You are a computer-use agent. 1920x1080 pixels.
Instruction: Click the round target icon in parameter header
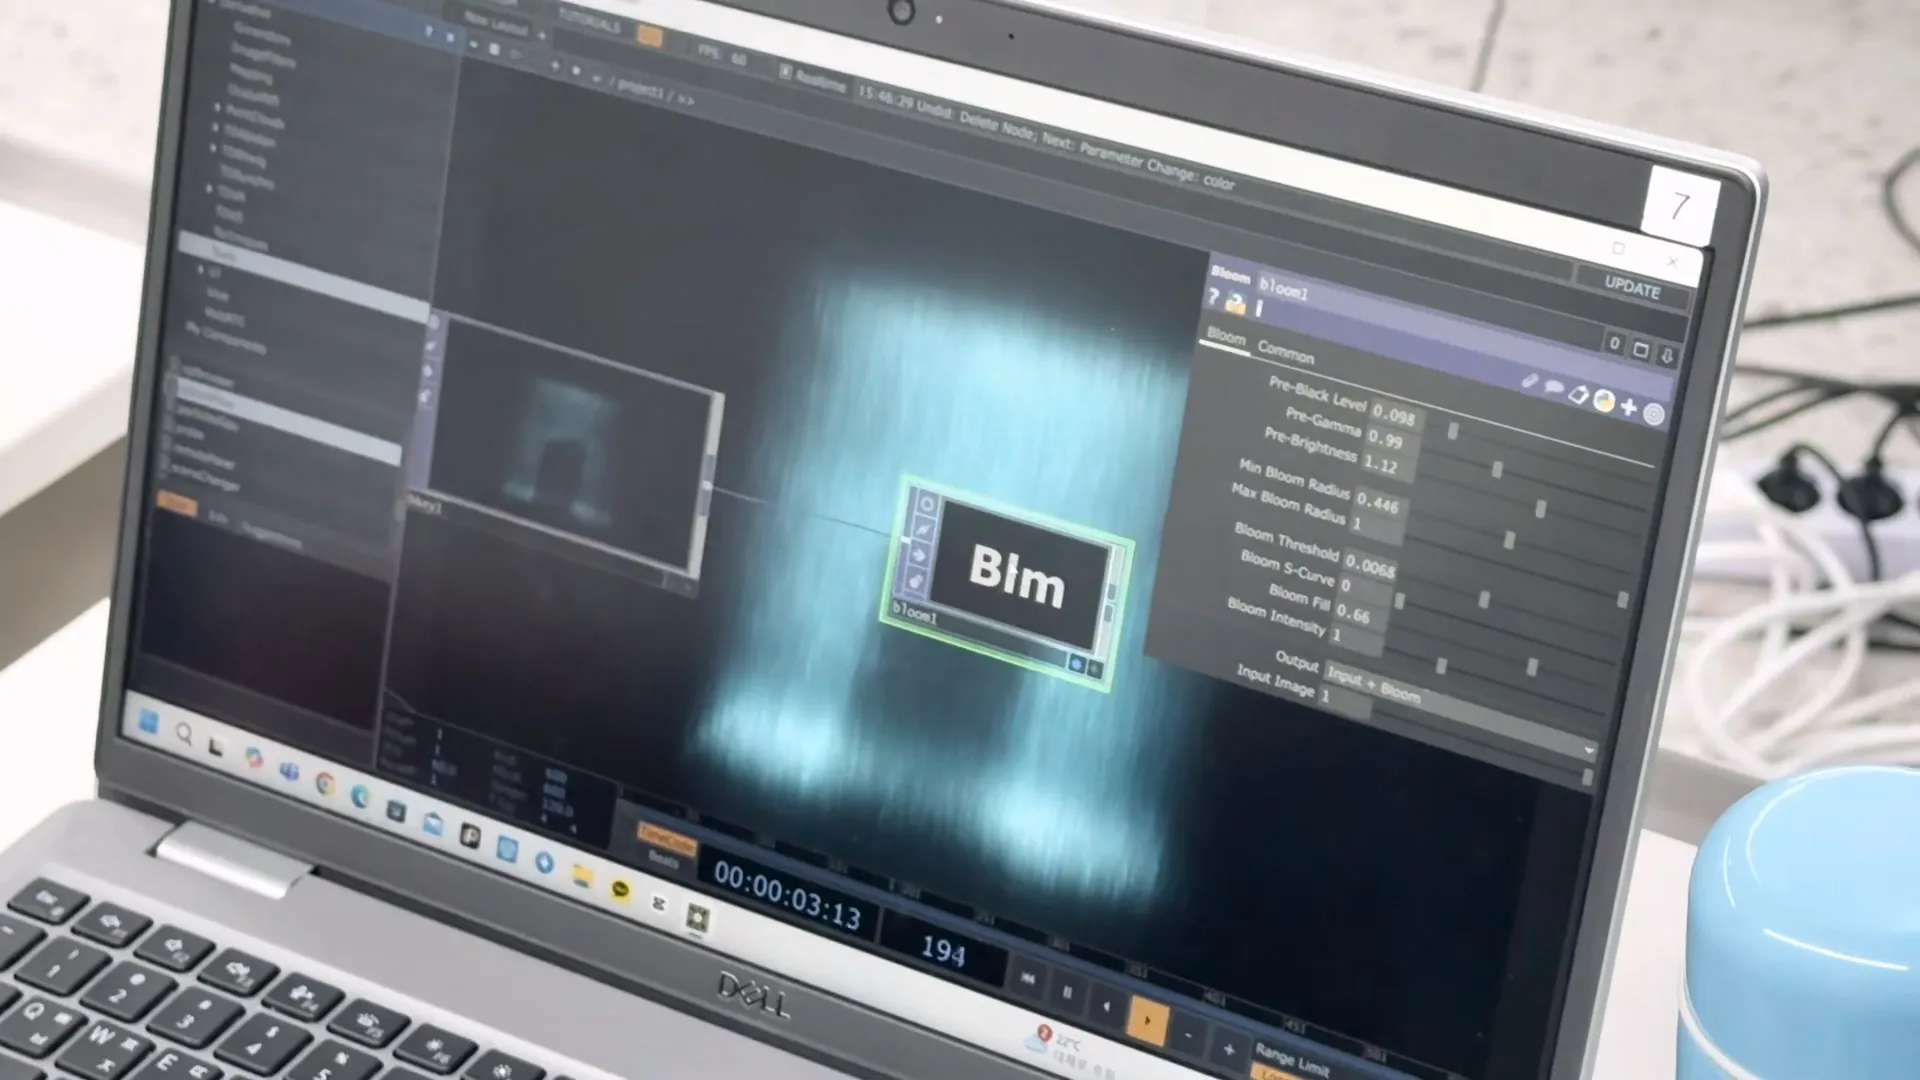1654,414
